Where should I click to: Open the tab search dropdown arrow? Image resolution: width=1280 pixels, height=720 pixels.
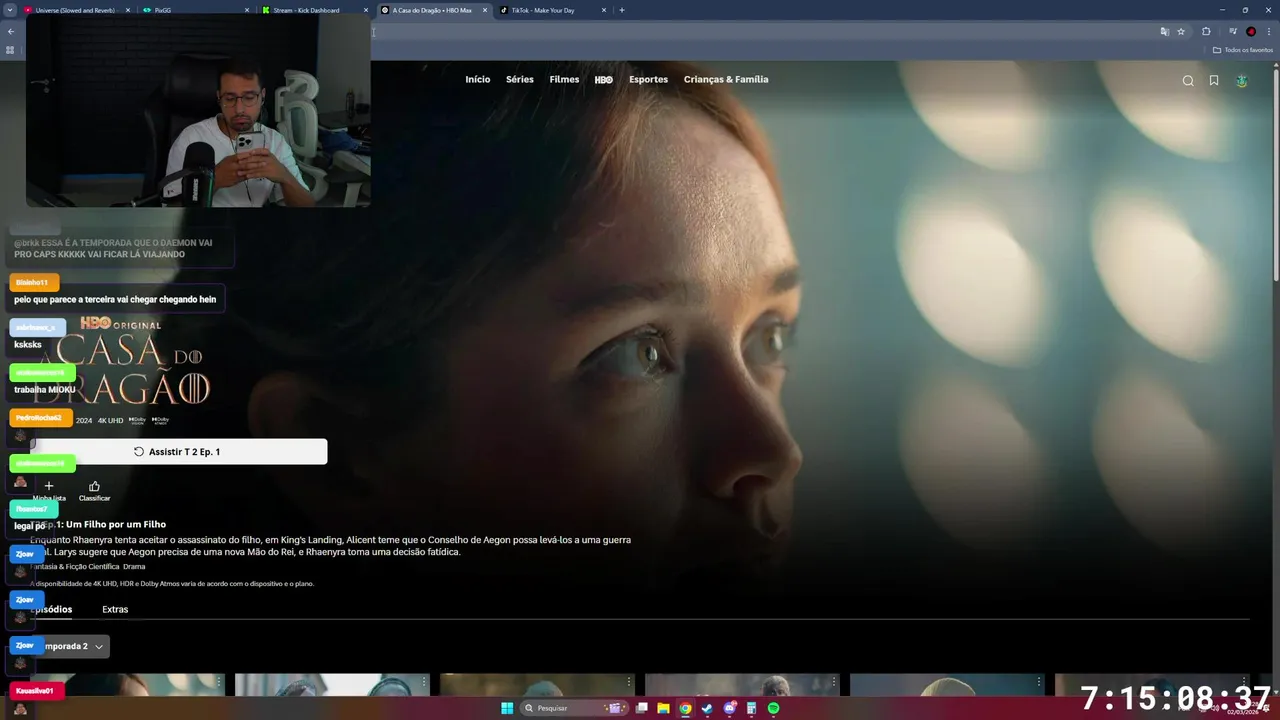(x=10, y=10)
